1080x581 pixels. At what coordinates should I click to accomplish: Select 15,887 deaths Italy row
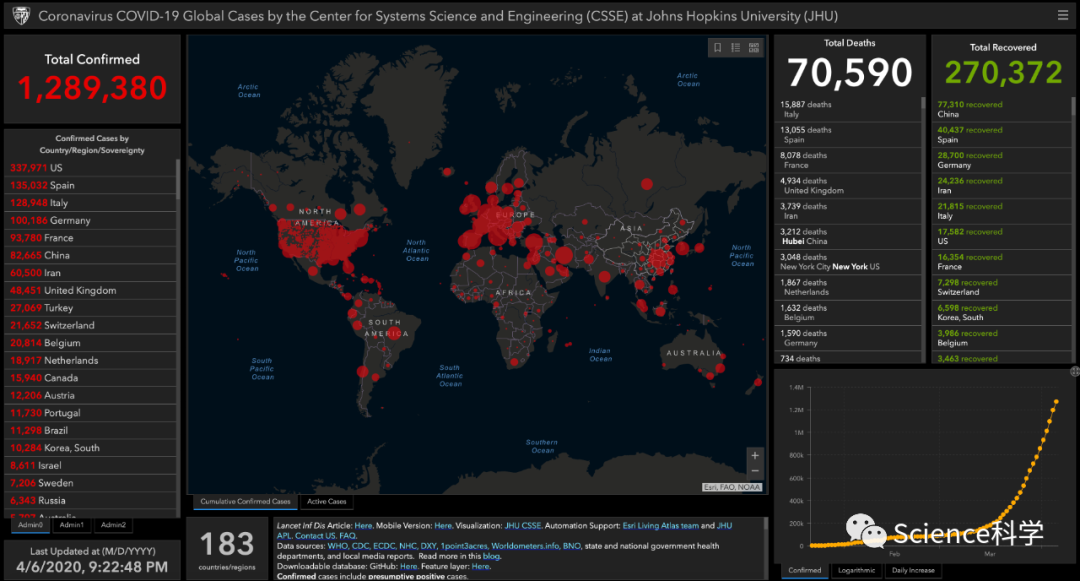coord(848,109)
